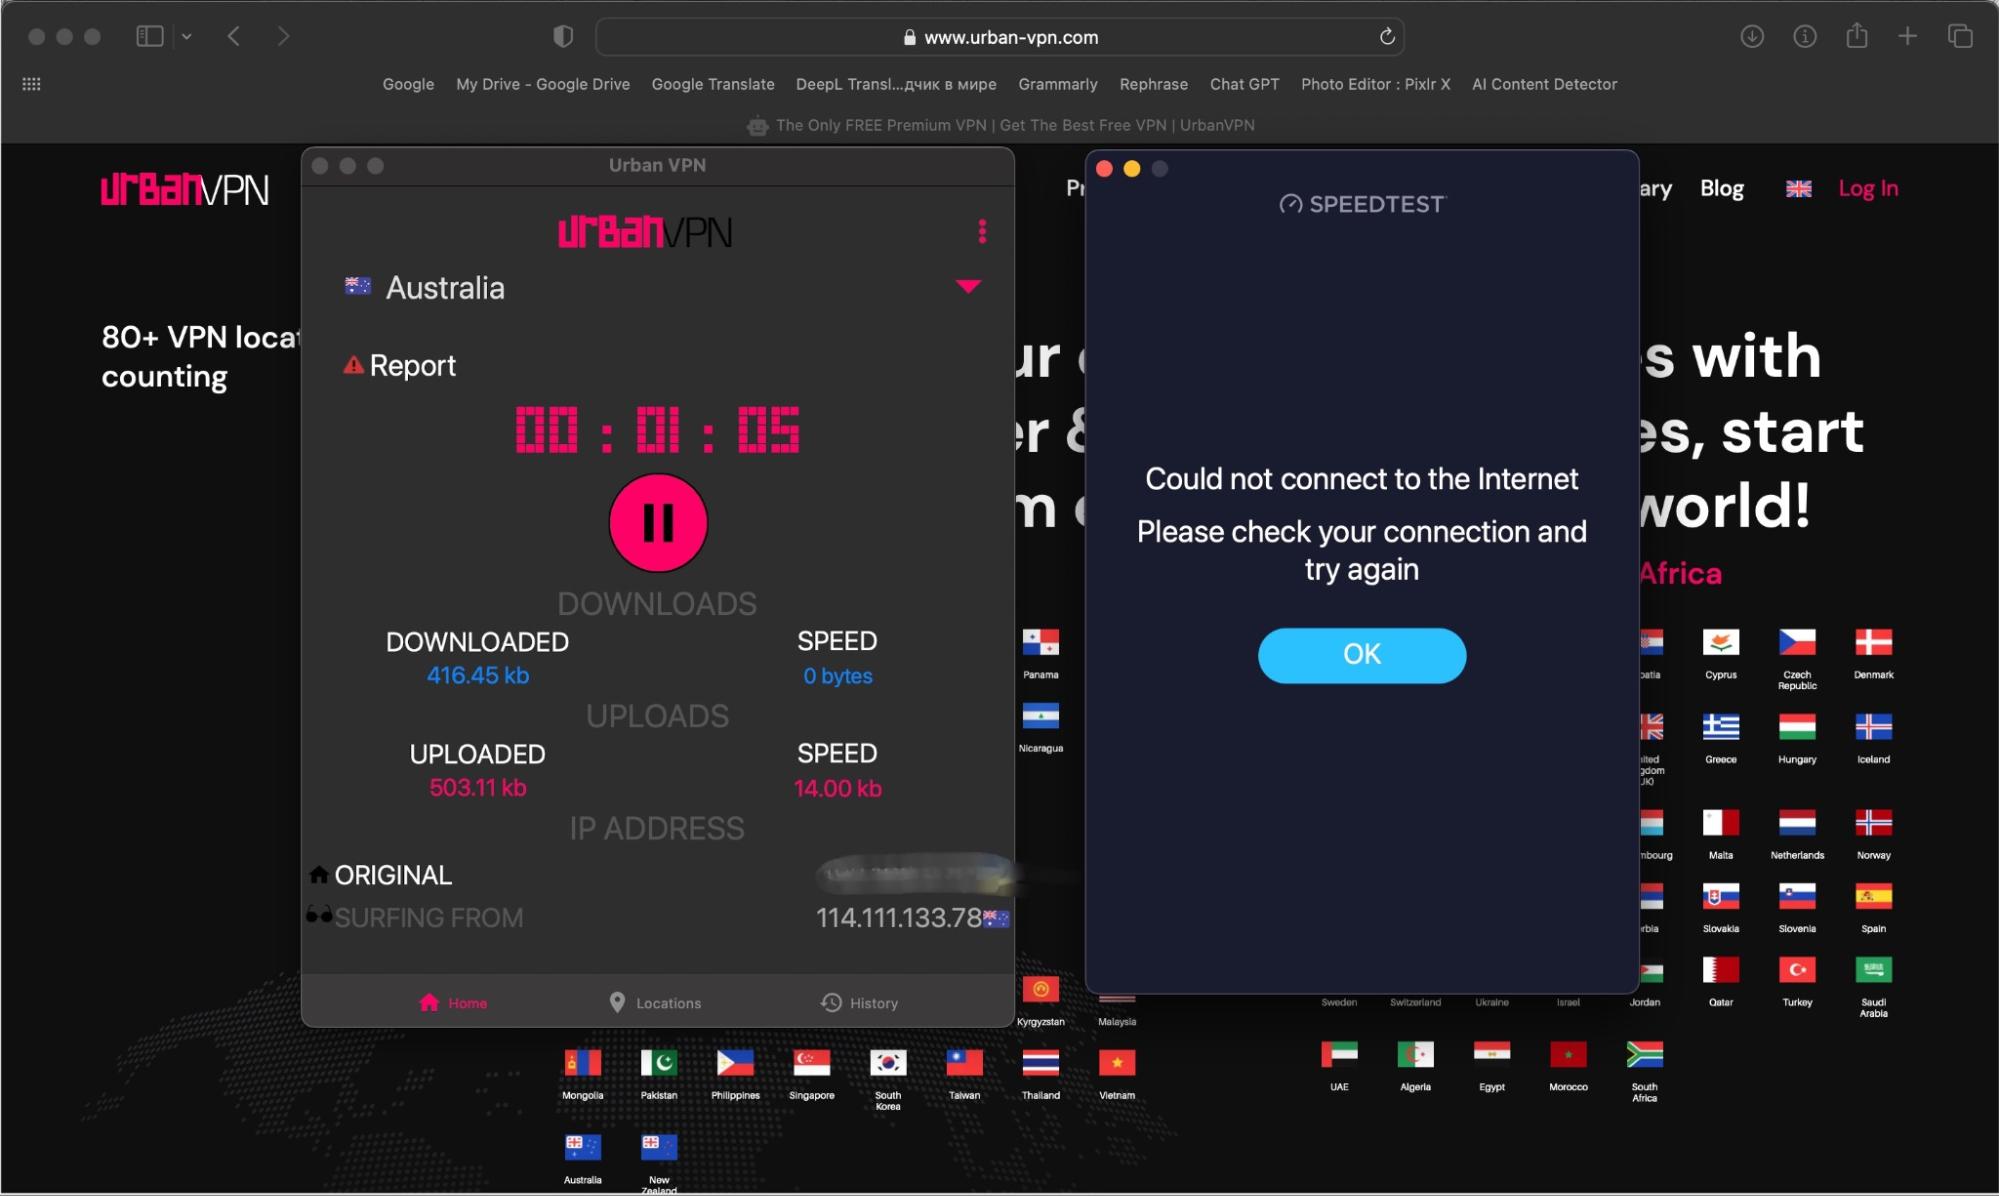This screenshot has width=1999, height=1196.
Task: Open the language selector UK flag
Action: pyautogui.click(x=1798, y=189)
